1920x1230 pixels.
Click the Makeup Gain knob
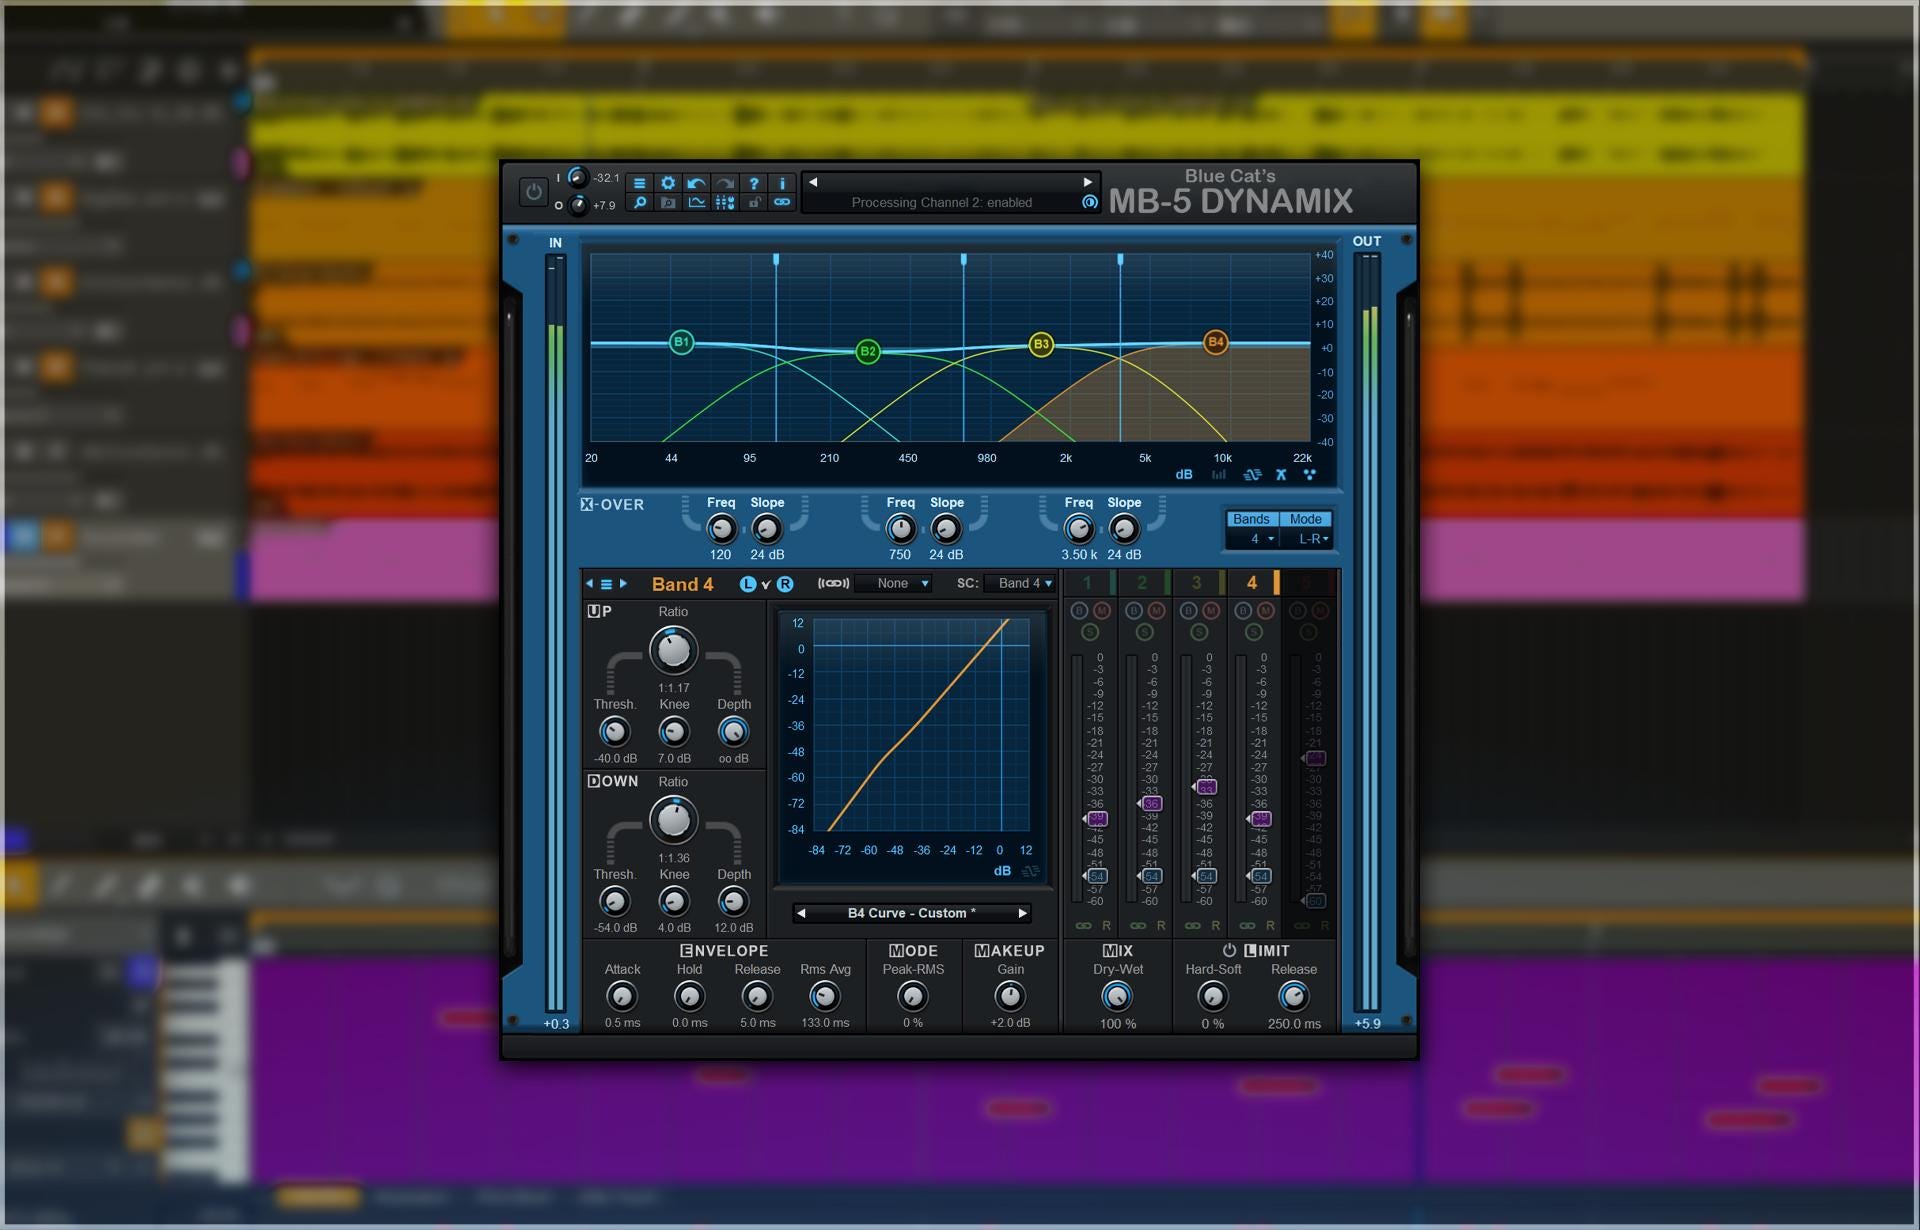1010,997
